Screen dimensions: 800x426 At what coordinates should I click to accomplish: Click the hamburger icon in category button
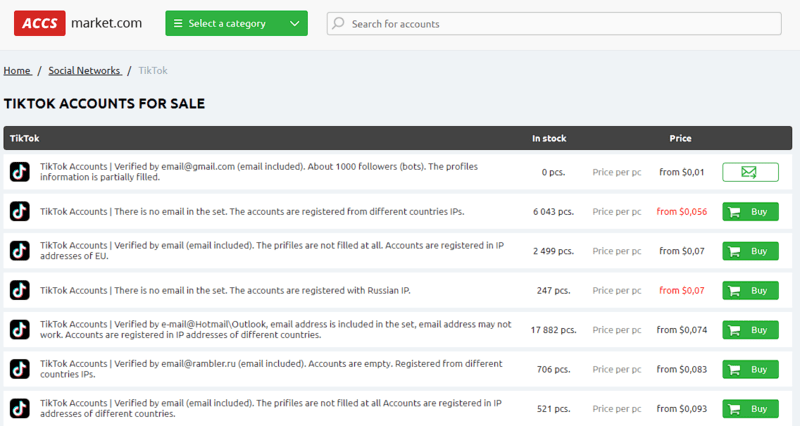click(x=178, y=23)
